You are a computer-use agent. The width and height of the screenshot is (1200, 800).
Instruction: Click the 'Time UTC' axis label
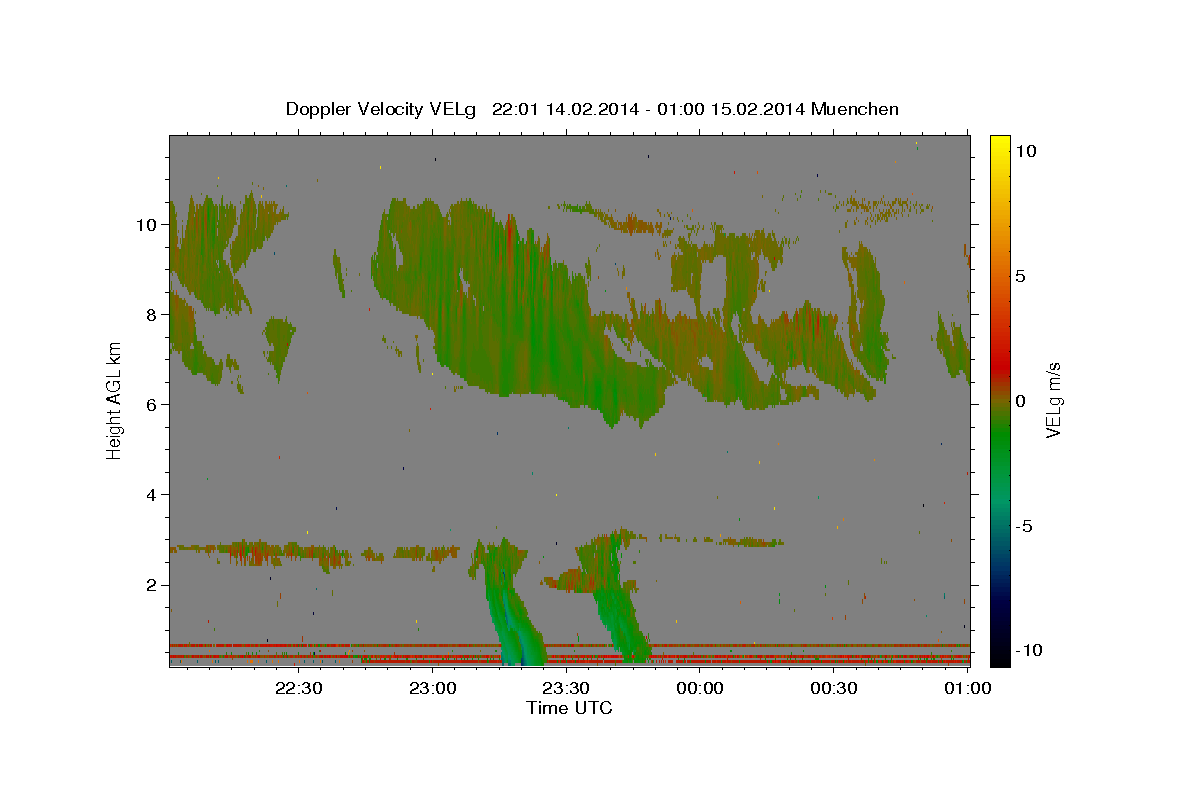click(569, 708)
